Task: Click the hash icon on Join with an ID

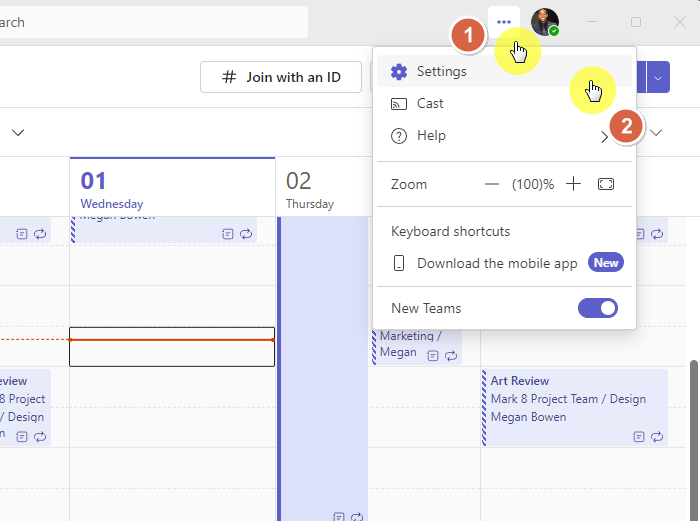Action: click(229, 77)
